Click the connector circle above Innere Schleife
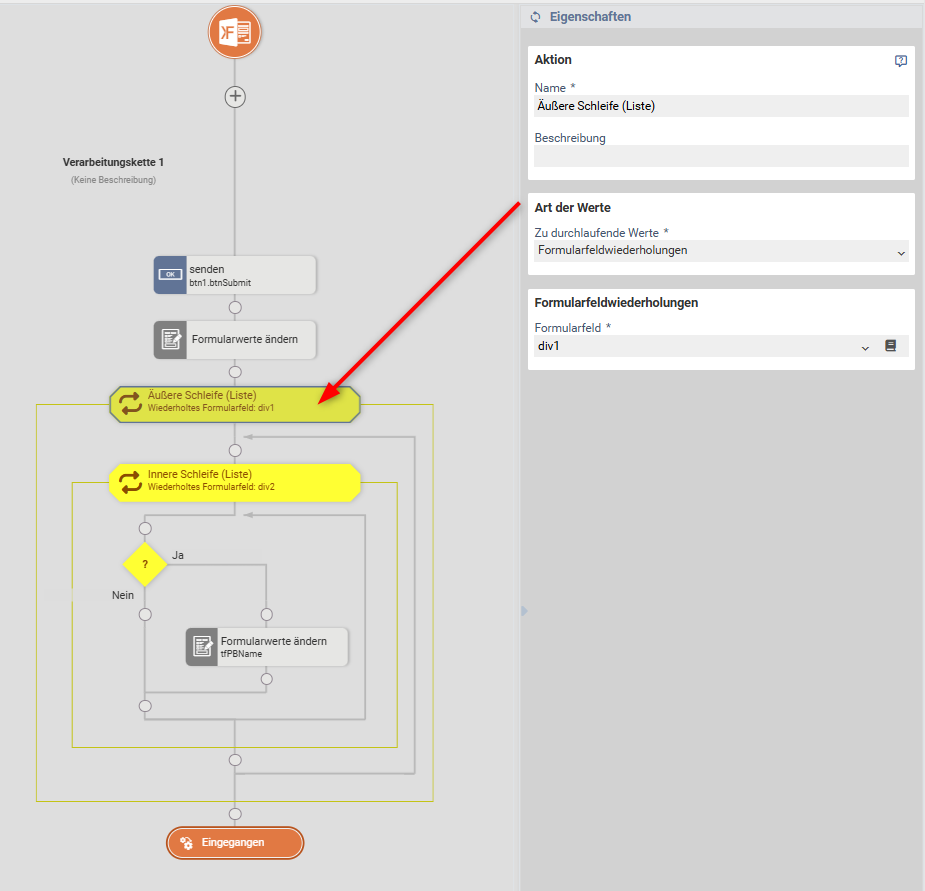Image resolution: width=925 pixels, height=891 pixels. pyautogui.click(x=235, y=451)
